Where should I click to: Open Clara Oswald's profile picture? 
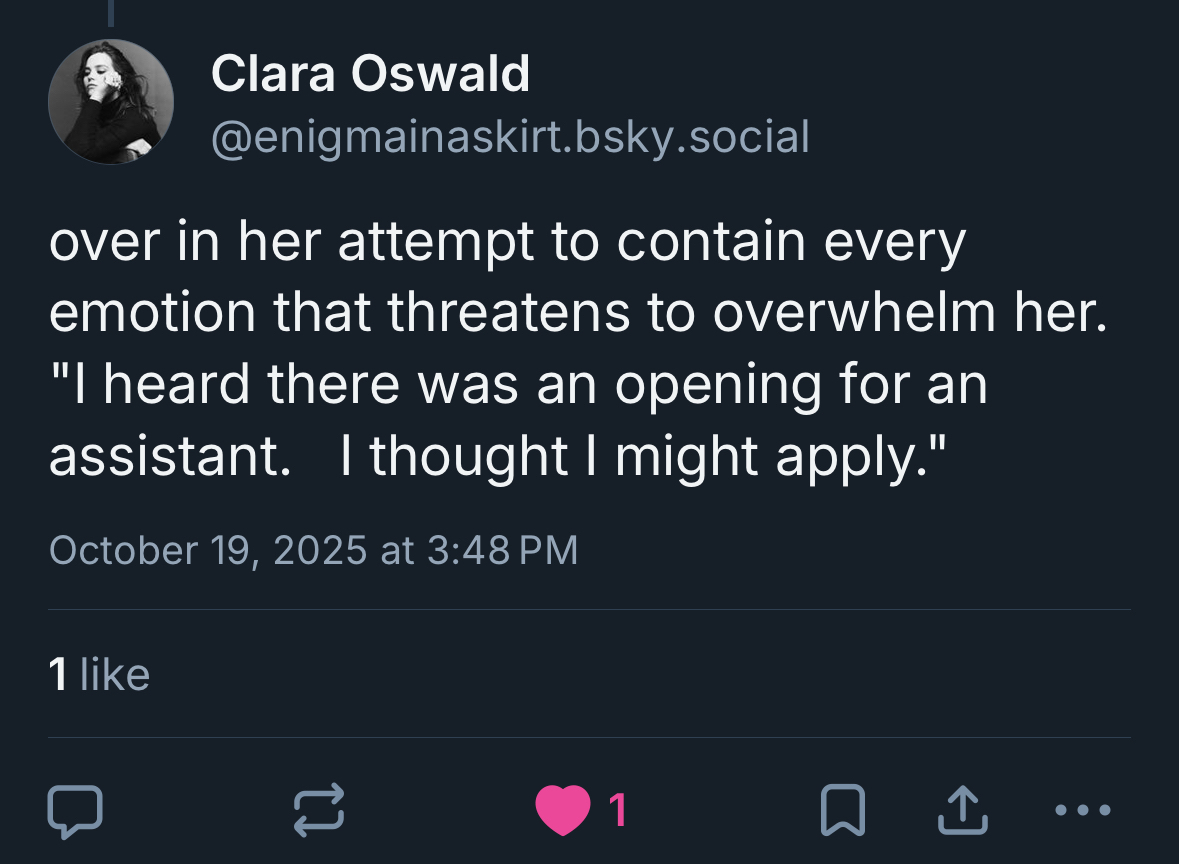click(111, 102)
